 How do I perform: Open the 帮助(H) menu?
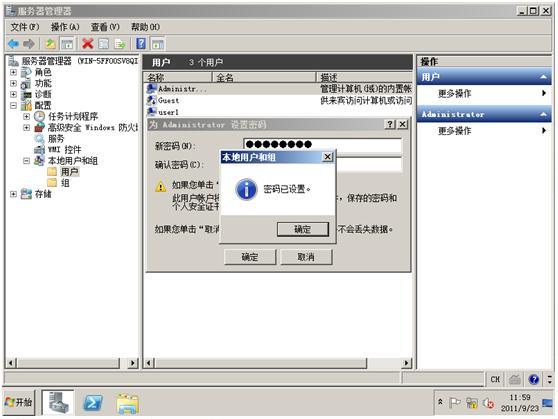(x=145, y=27)
